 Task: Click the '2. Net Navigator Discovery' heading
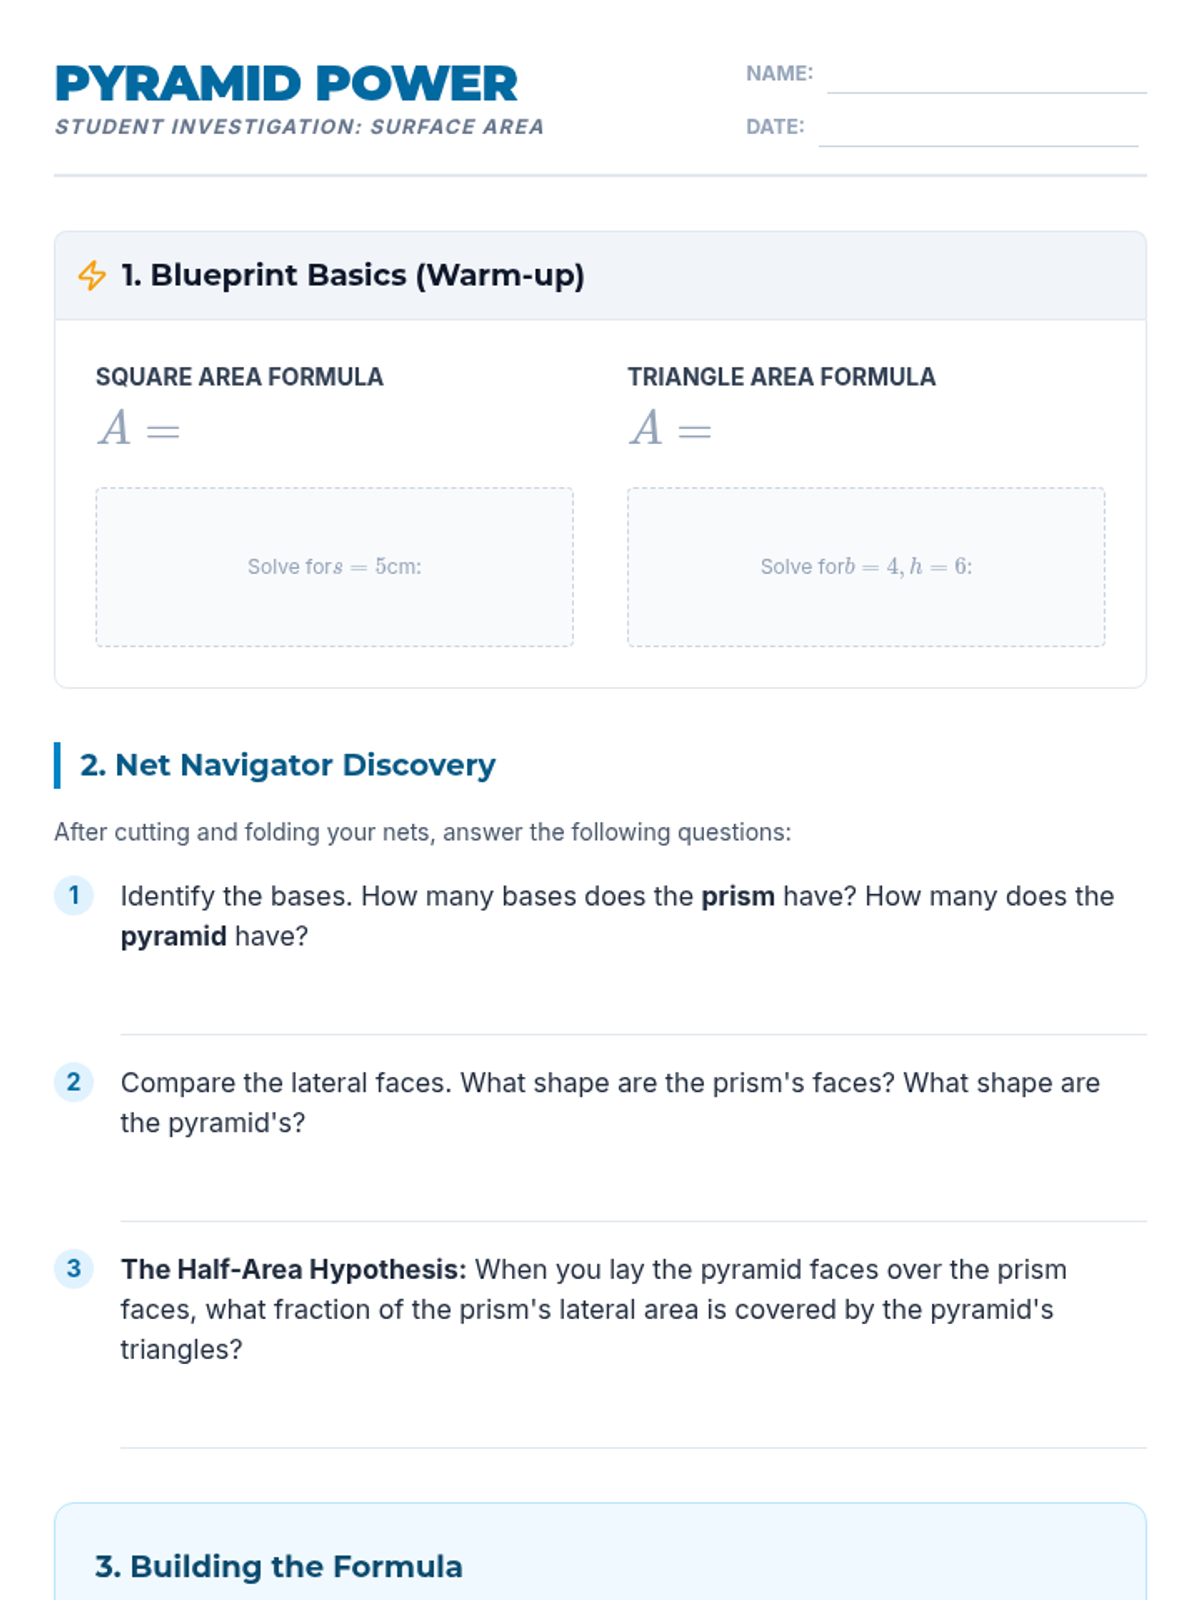[288, 765]
